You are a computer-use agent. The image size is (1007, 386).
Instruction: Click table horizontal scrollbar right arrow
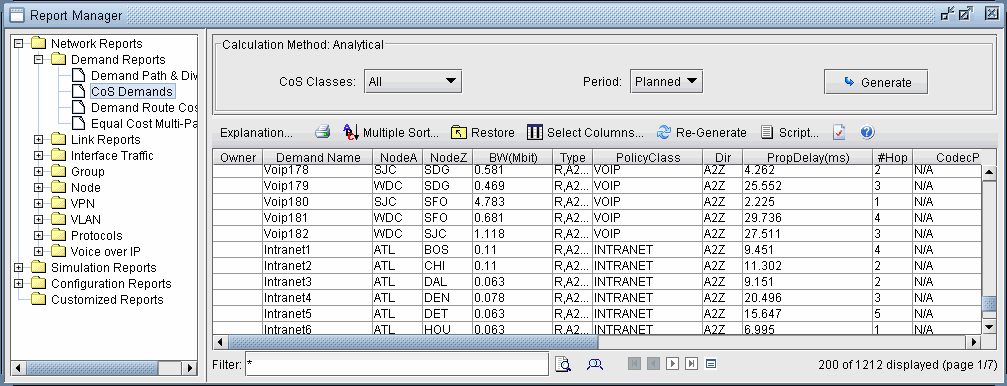click(974, 342)
